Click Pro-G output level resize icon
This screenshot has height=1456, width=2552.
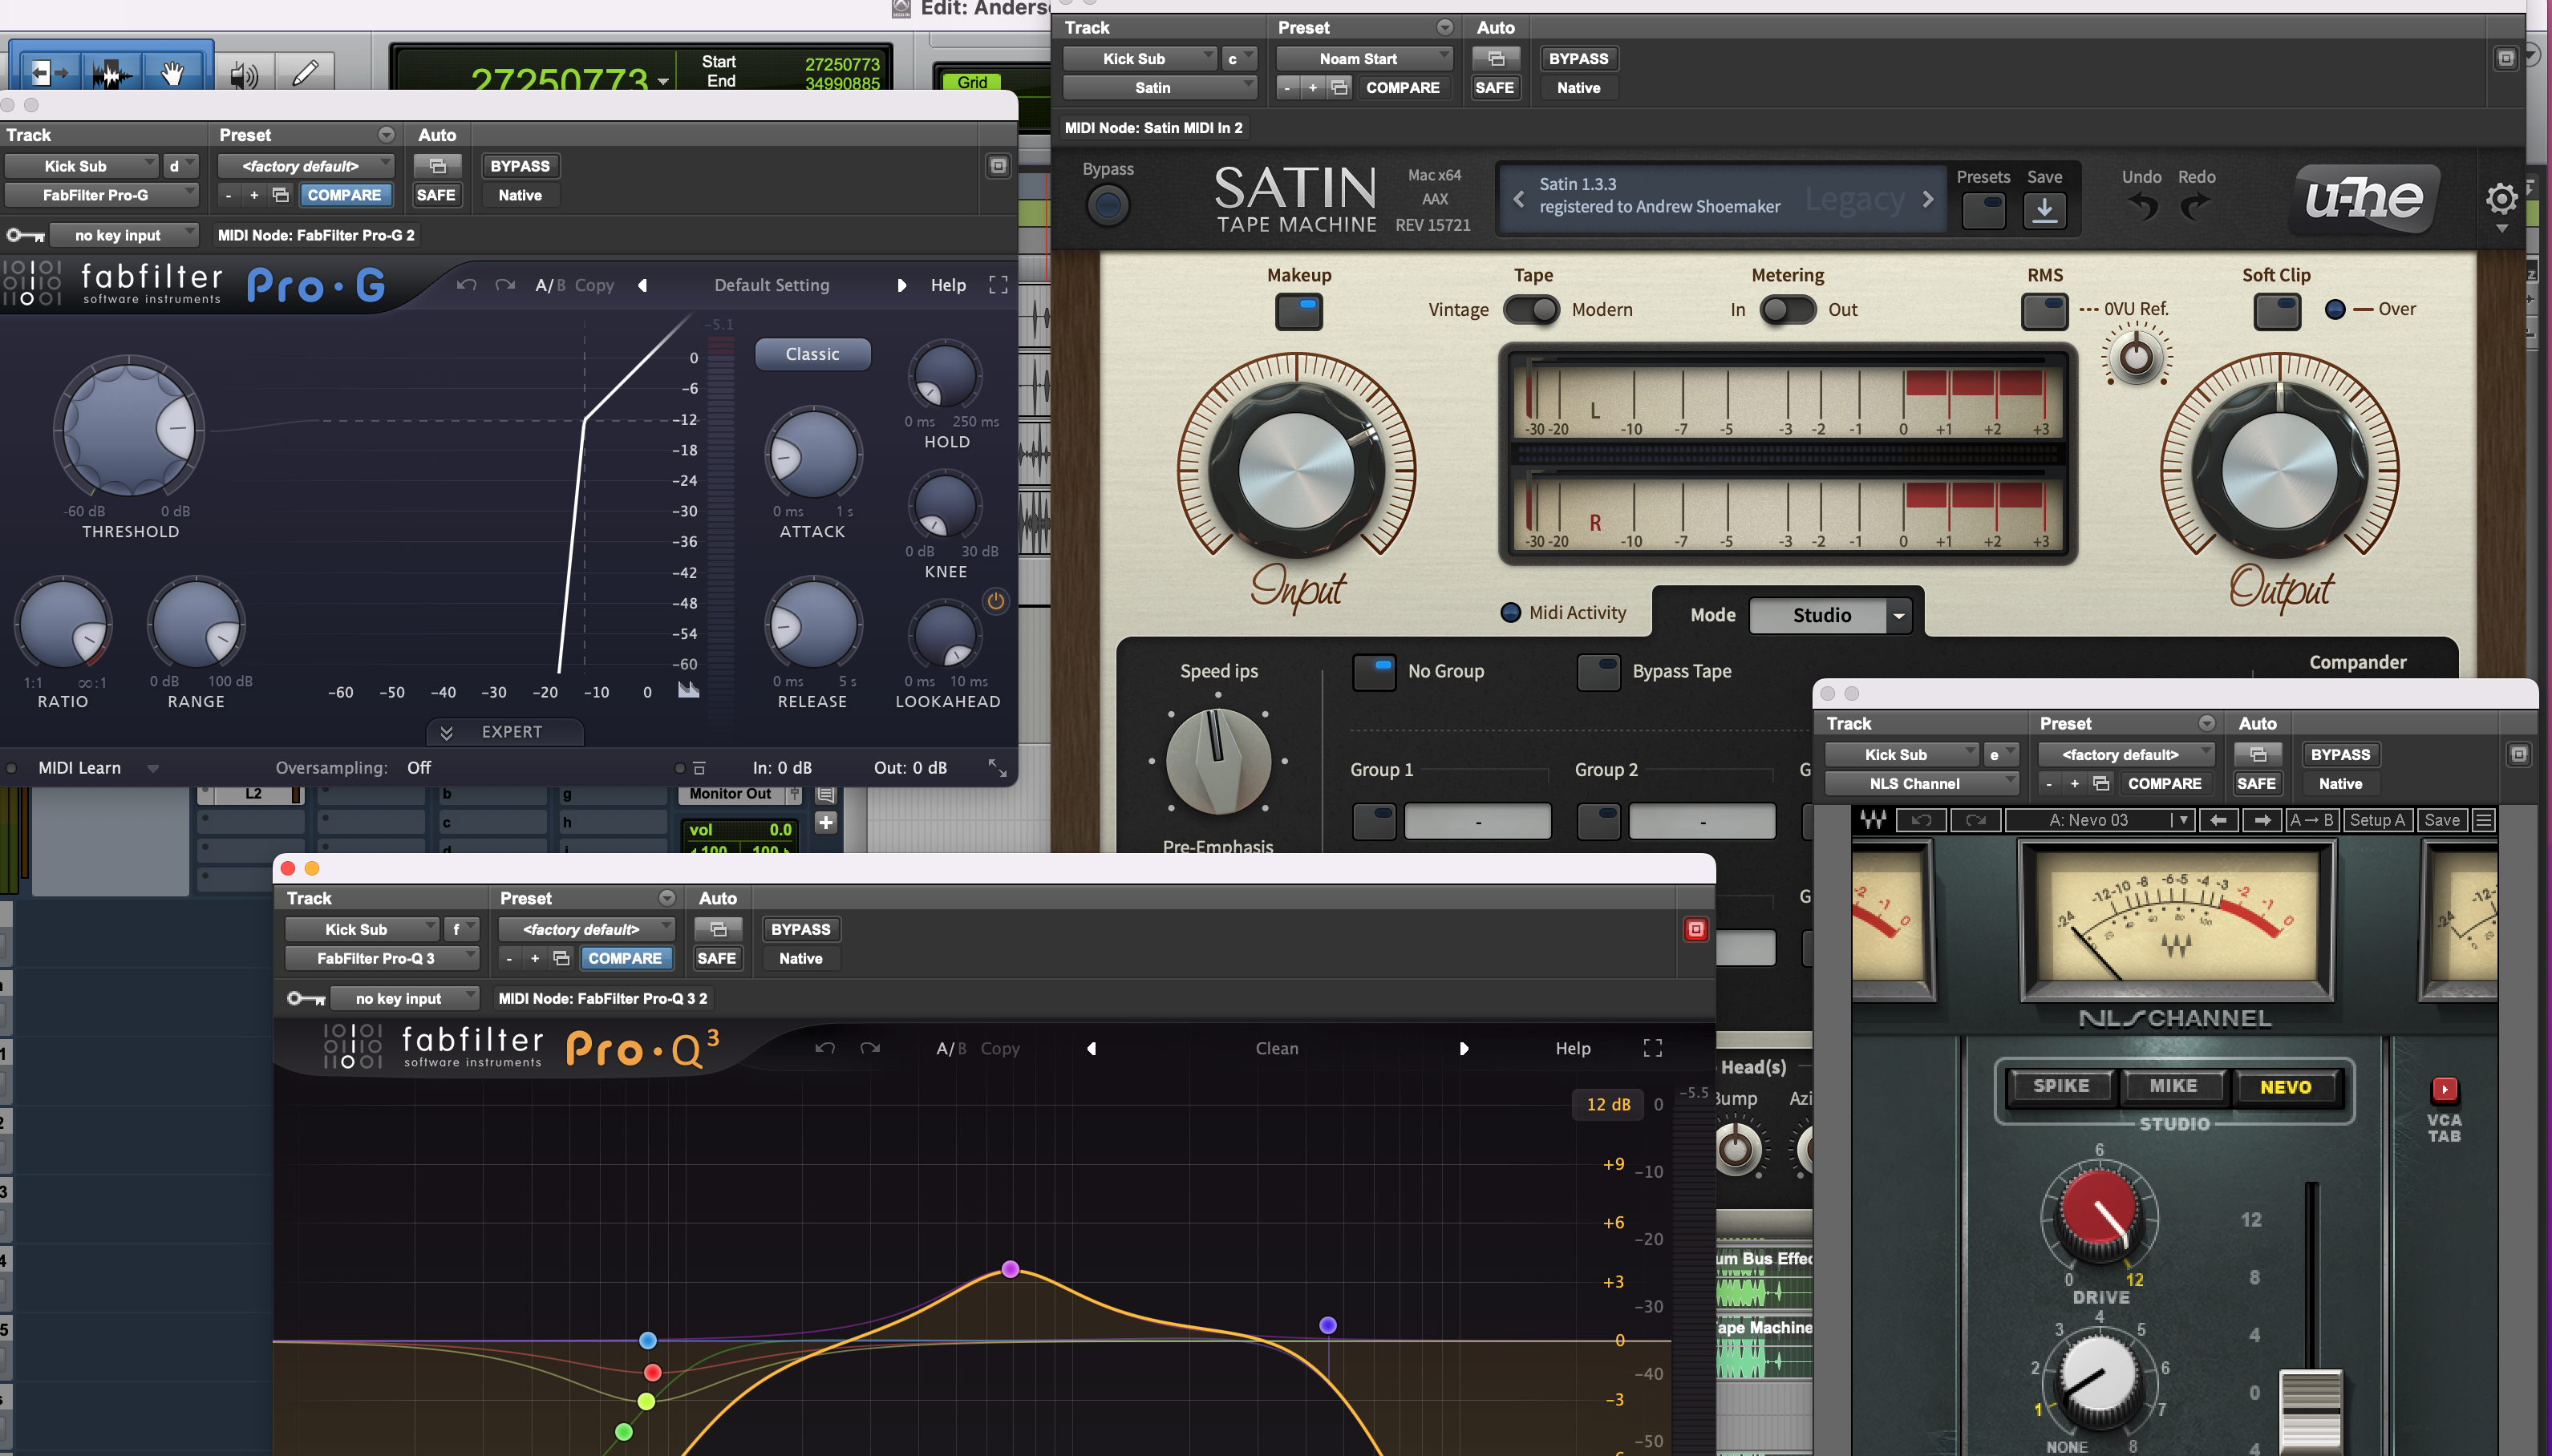997,767
